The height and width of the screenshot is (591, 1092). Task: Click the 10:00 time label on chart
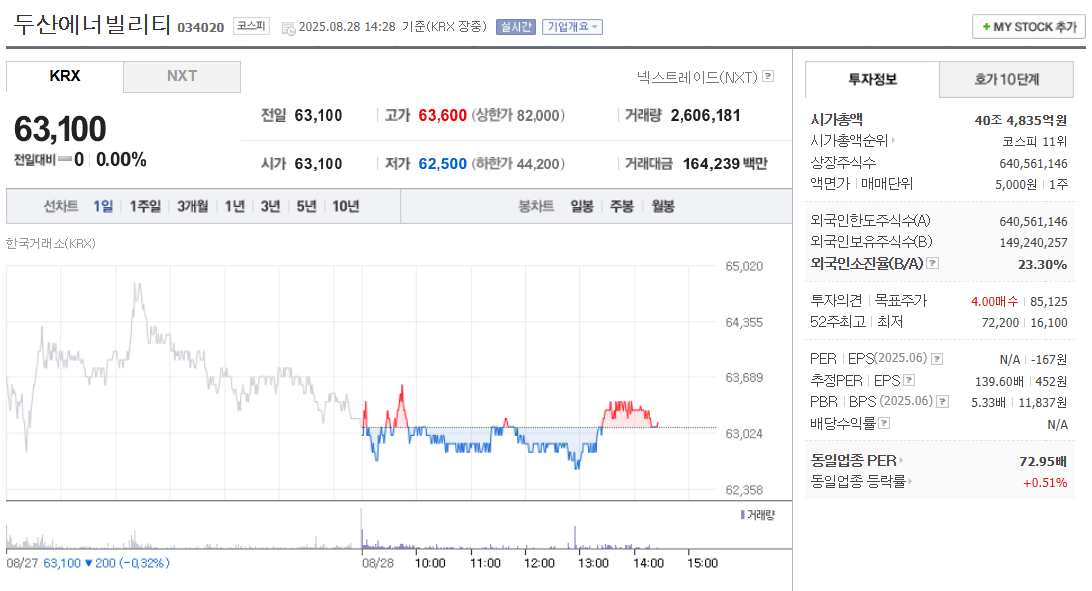[430, 563]
